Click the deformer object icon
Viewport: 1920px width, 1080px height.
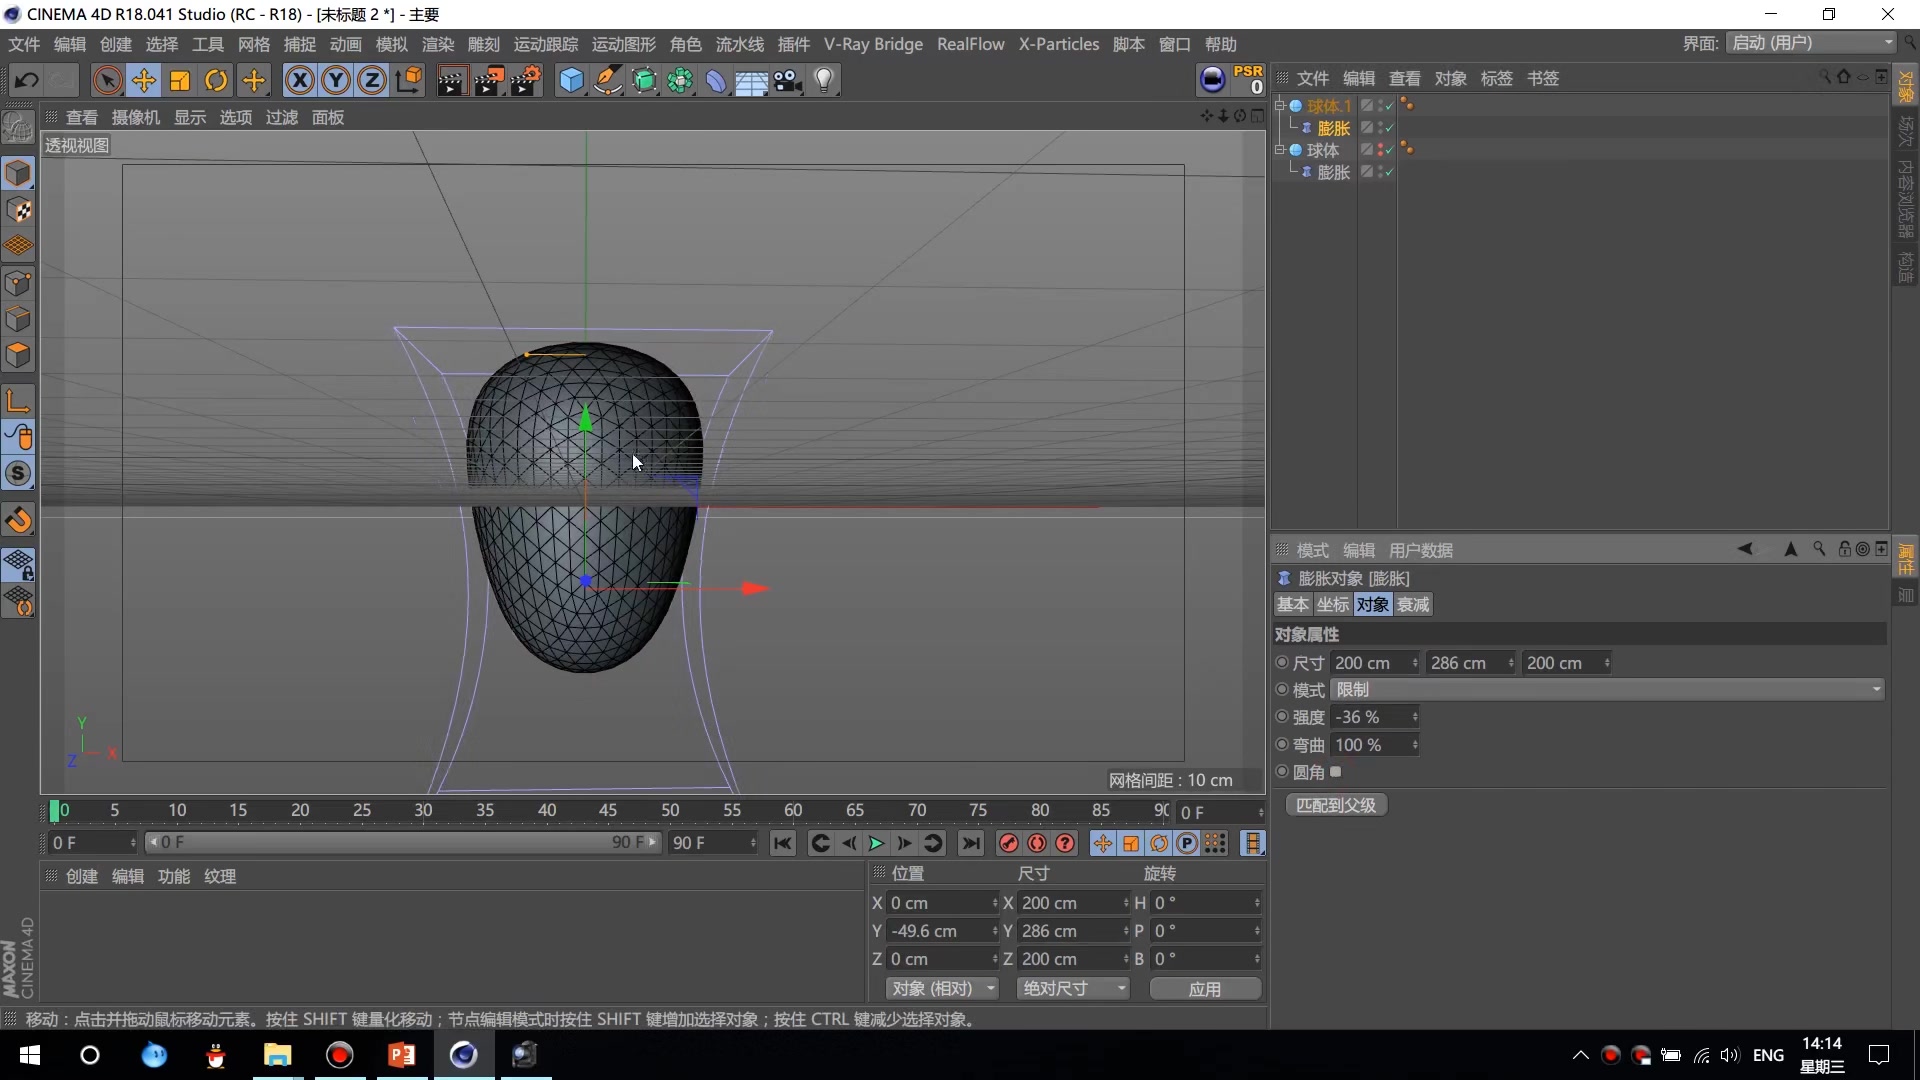[x=716, y=81]
